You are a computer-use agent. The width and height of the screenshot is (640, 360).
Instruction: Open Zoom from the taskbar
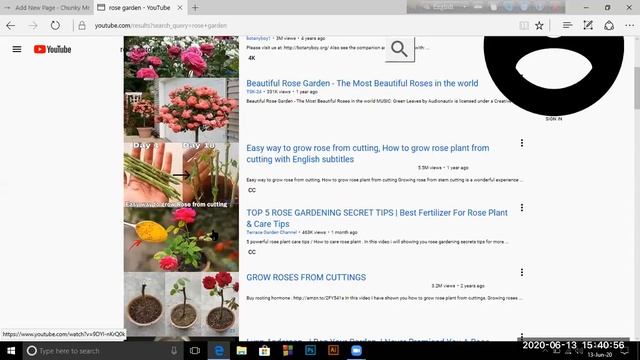tap(356, 351)
